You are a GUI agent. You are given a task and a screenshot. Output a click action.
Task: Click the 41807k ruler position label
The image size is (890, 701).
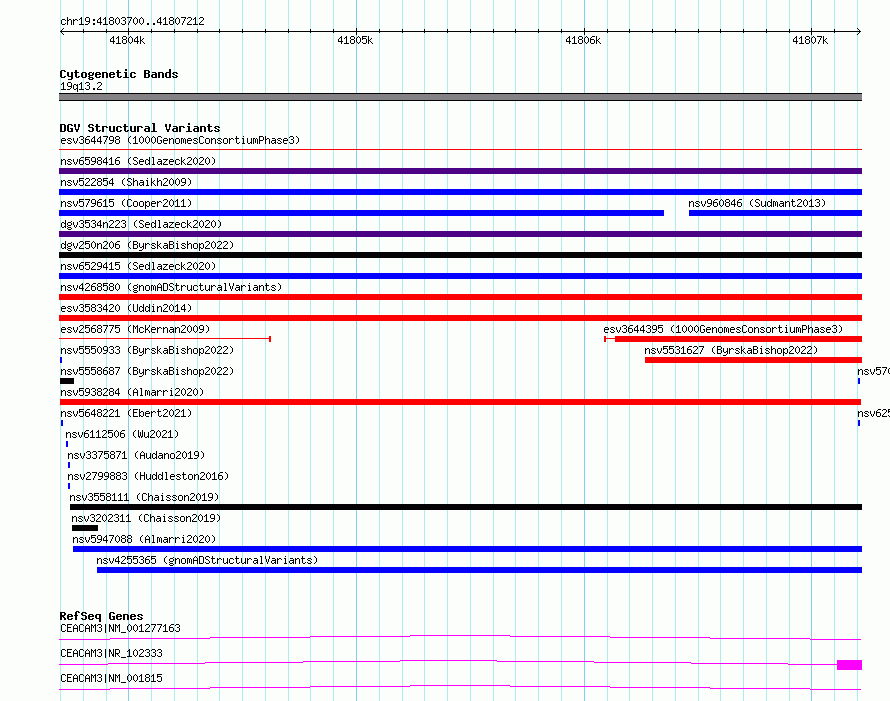click(x=810, y=40)
